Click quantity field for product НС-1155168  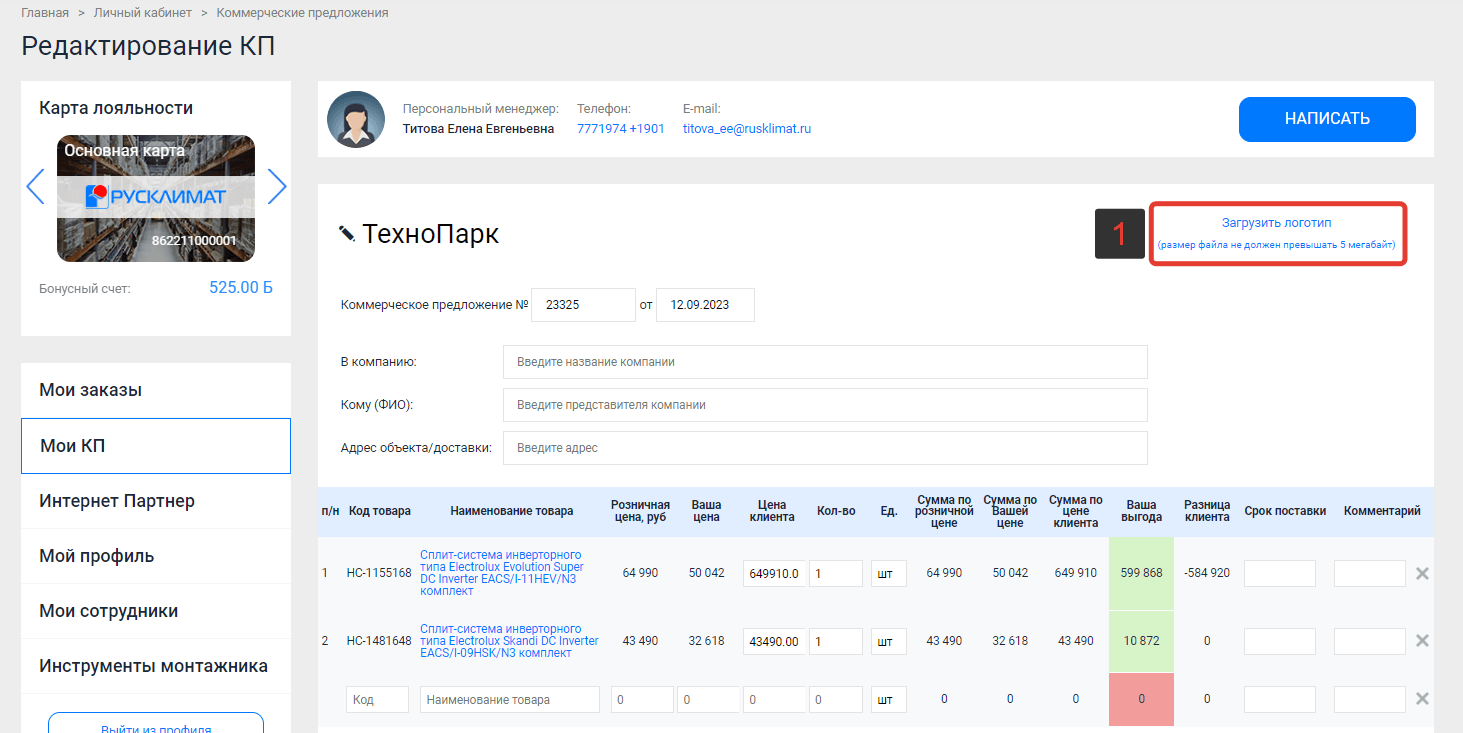click(x=836, y=574)
